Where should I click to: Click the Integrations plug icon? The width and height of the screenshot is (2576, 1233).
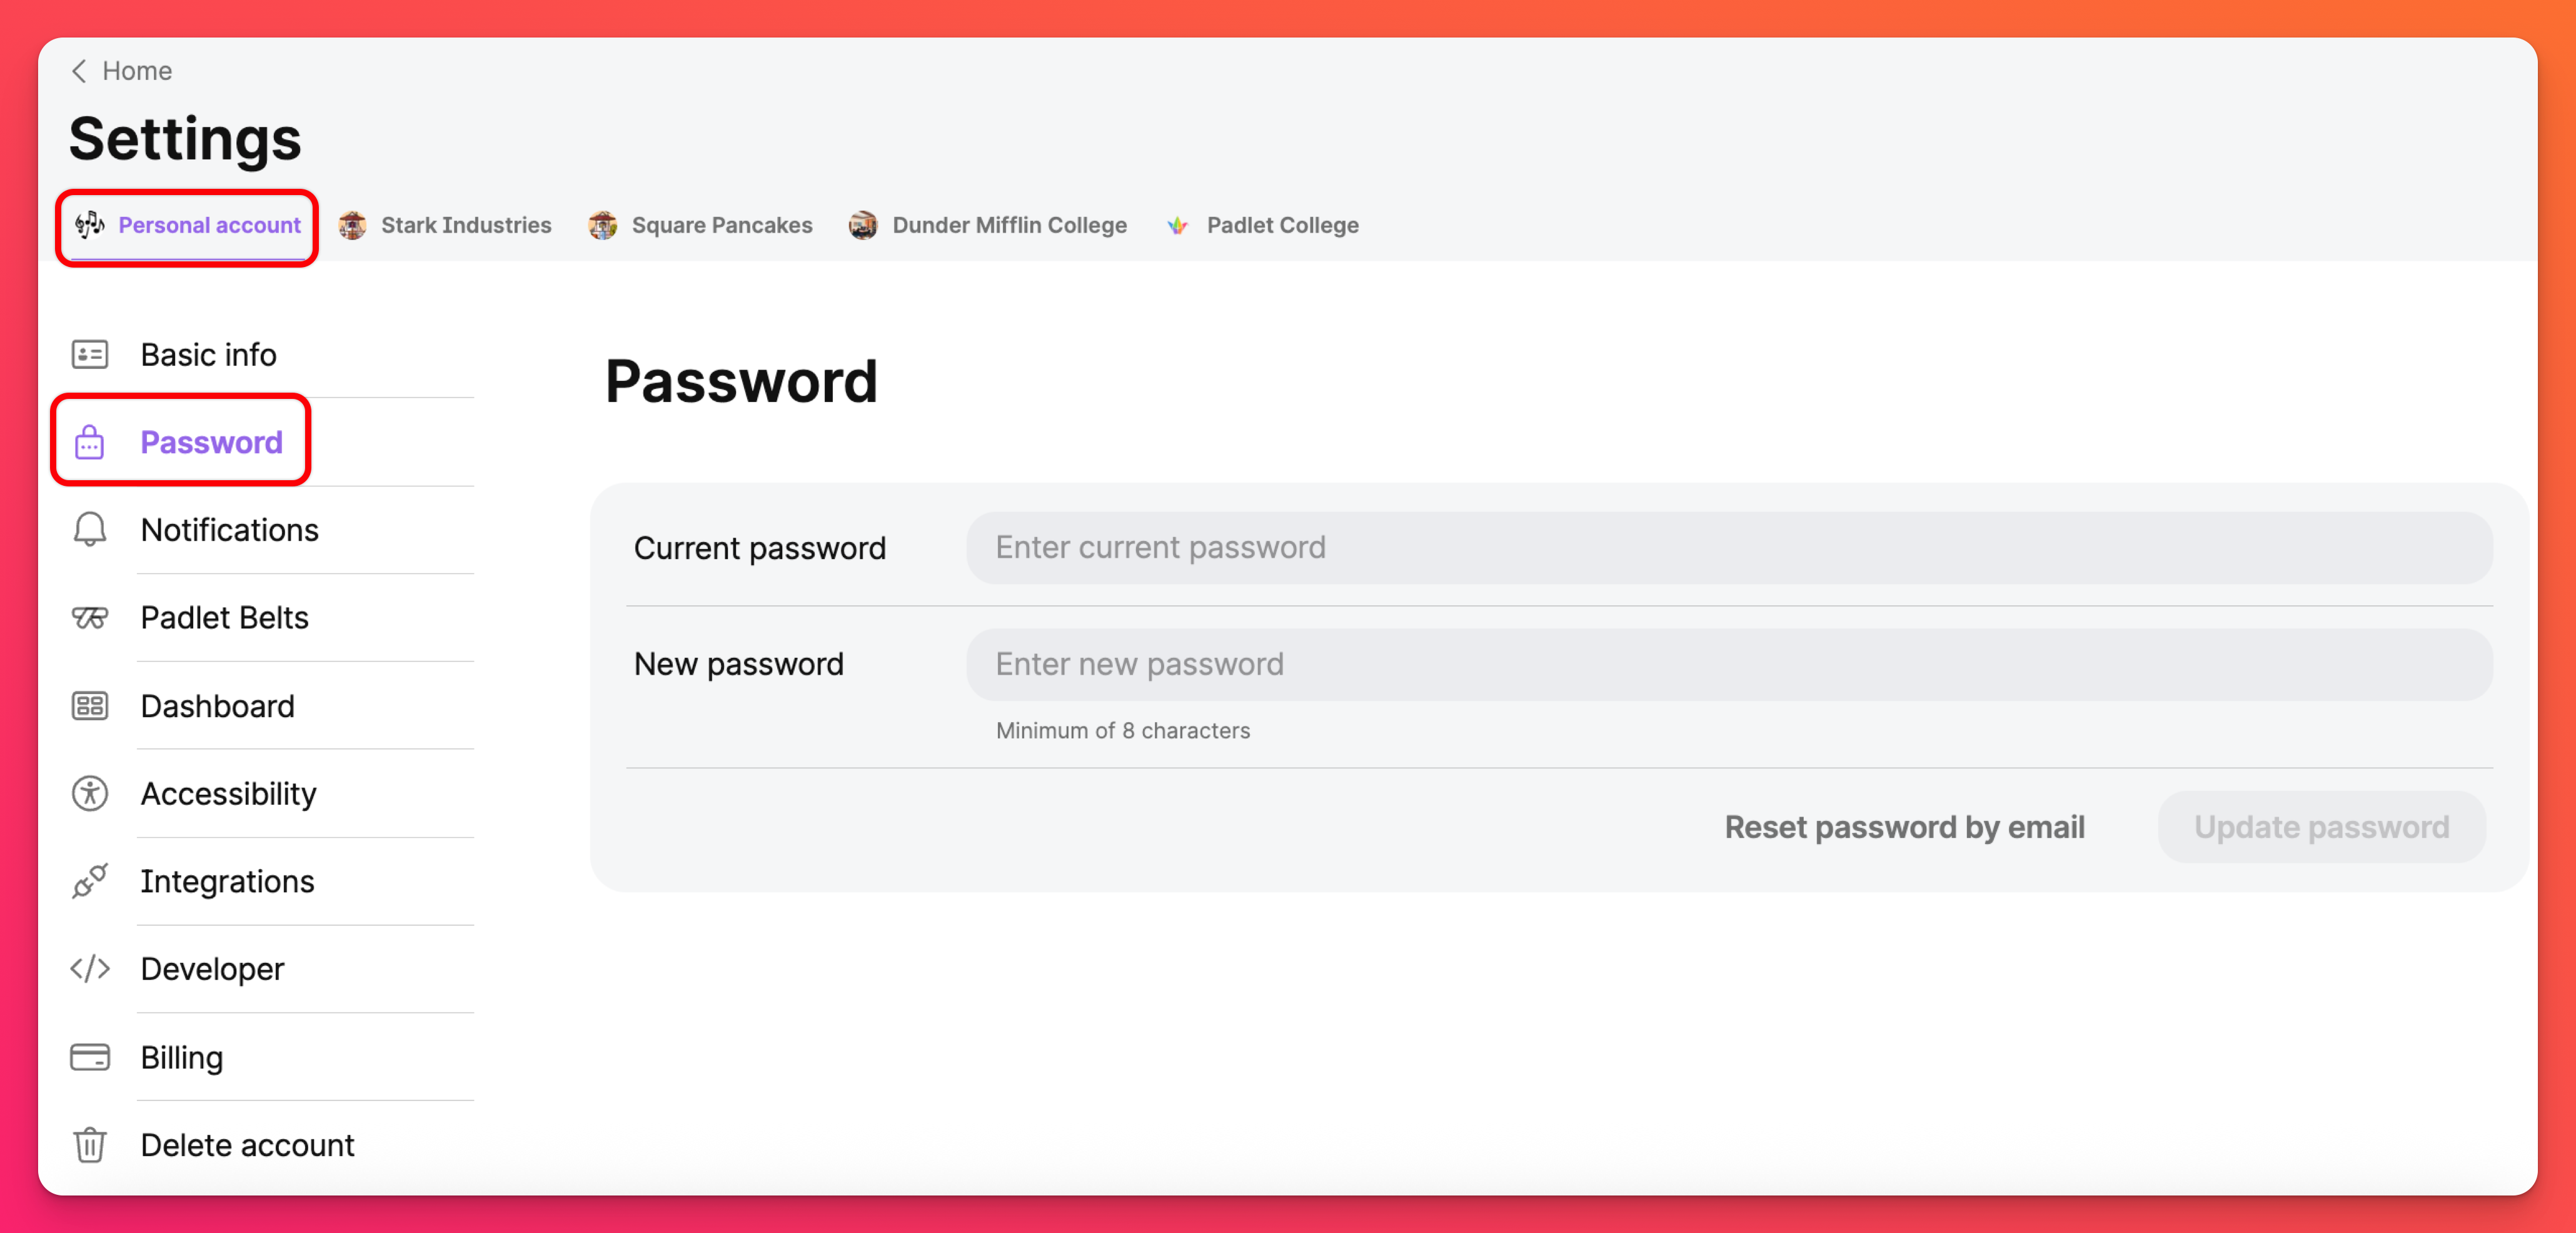coord(90,881)
